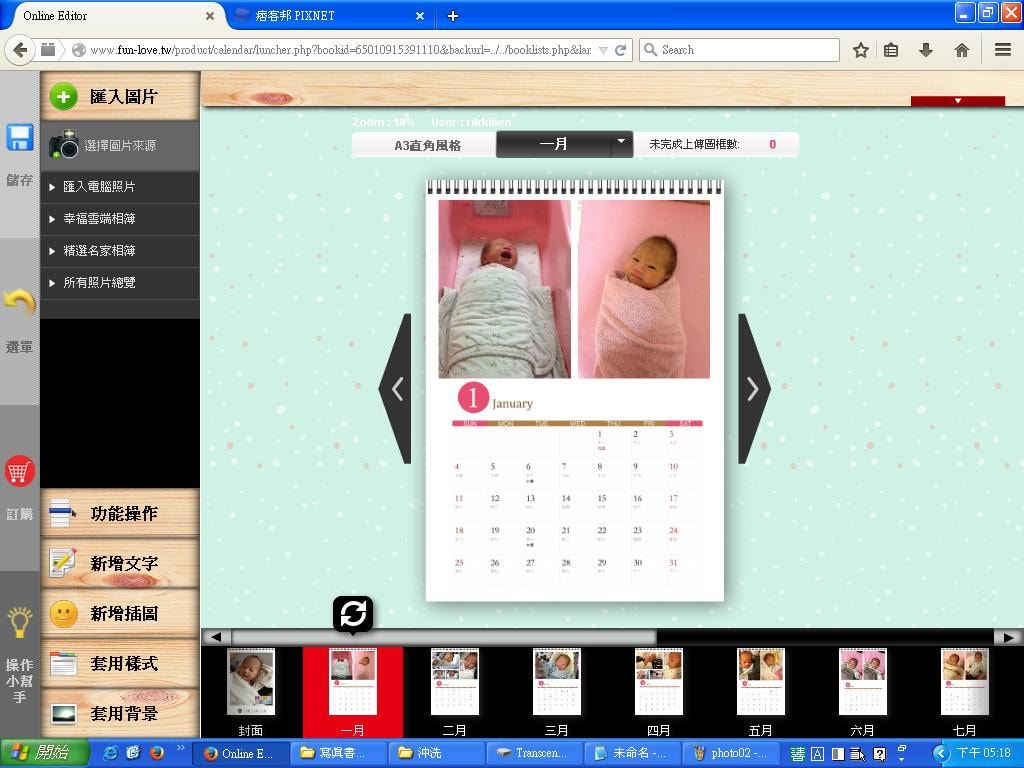Click thumbnail strip scroll right arrow
Screen dimensions: 1024x768
tap(1008, 637)
